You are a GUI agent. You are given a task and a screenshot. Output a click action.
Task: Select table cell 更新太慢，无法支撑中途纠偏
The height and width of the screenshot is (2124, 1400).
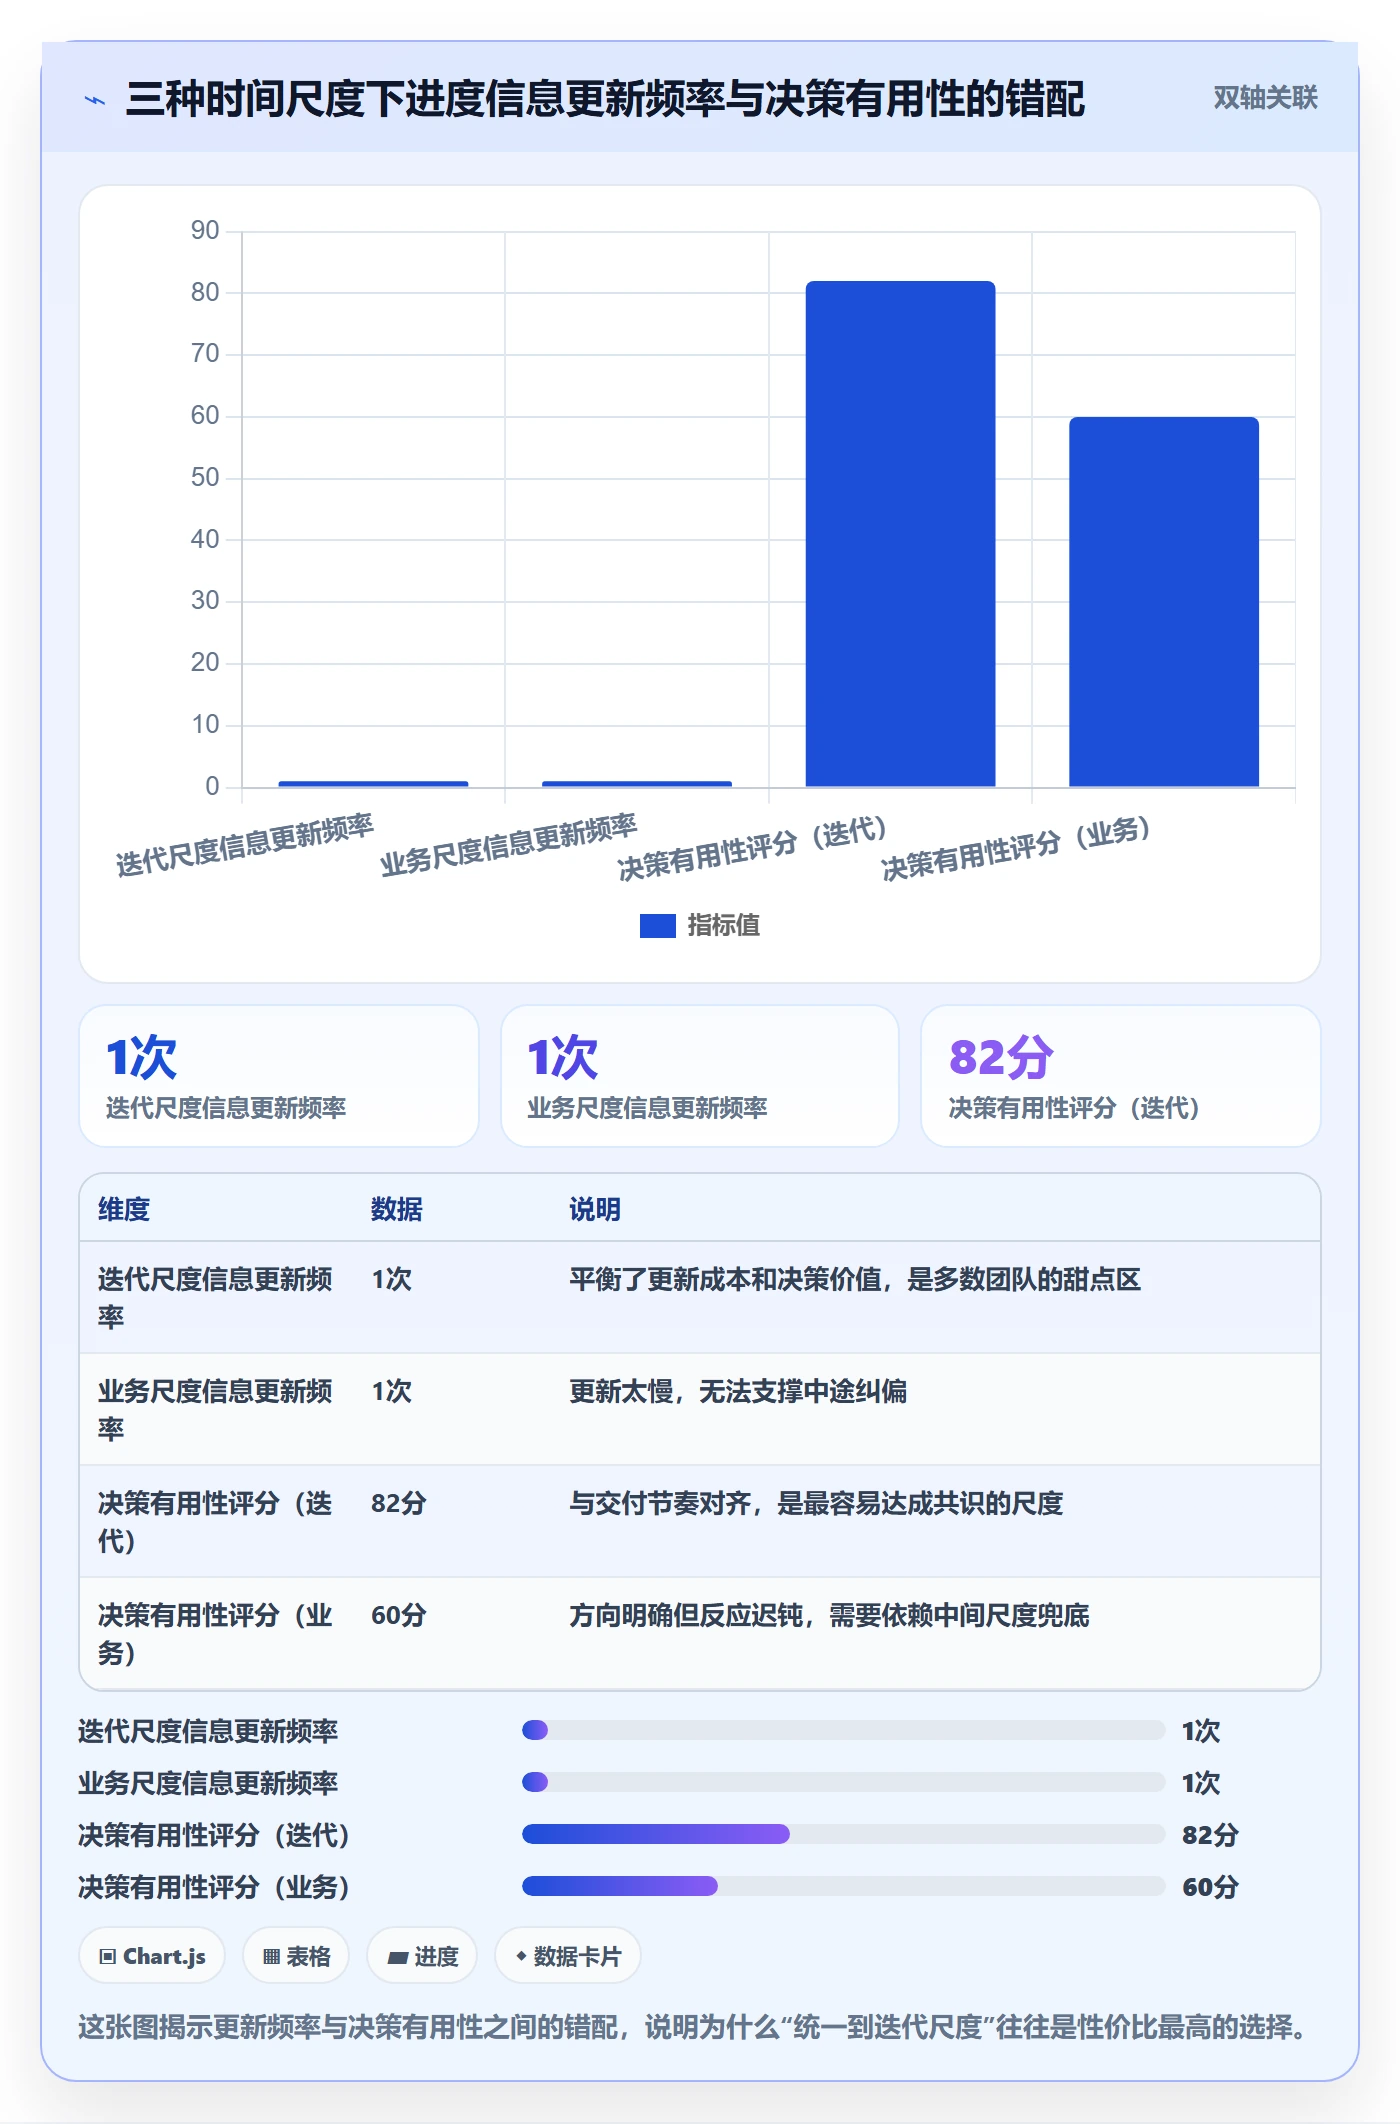point(738,1392)
